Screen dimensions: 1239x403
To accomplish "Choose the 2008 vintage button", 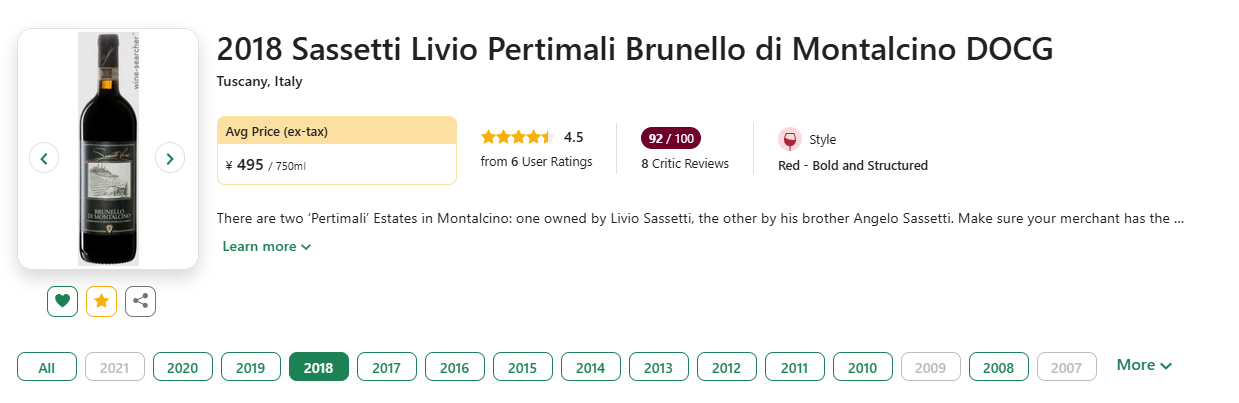I will 998,367.
